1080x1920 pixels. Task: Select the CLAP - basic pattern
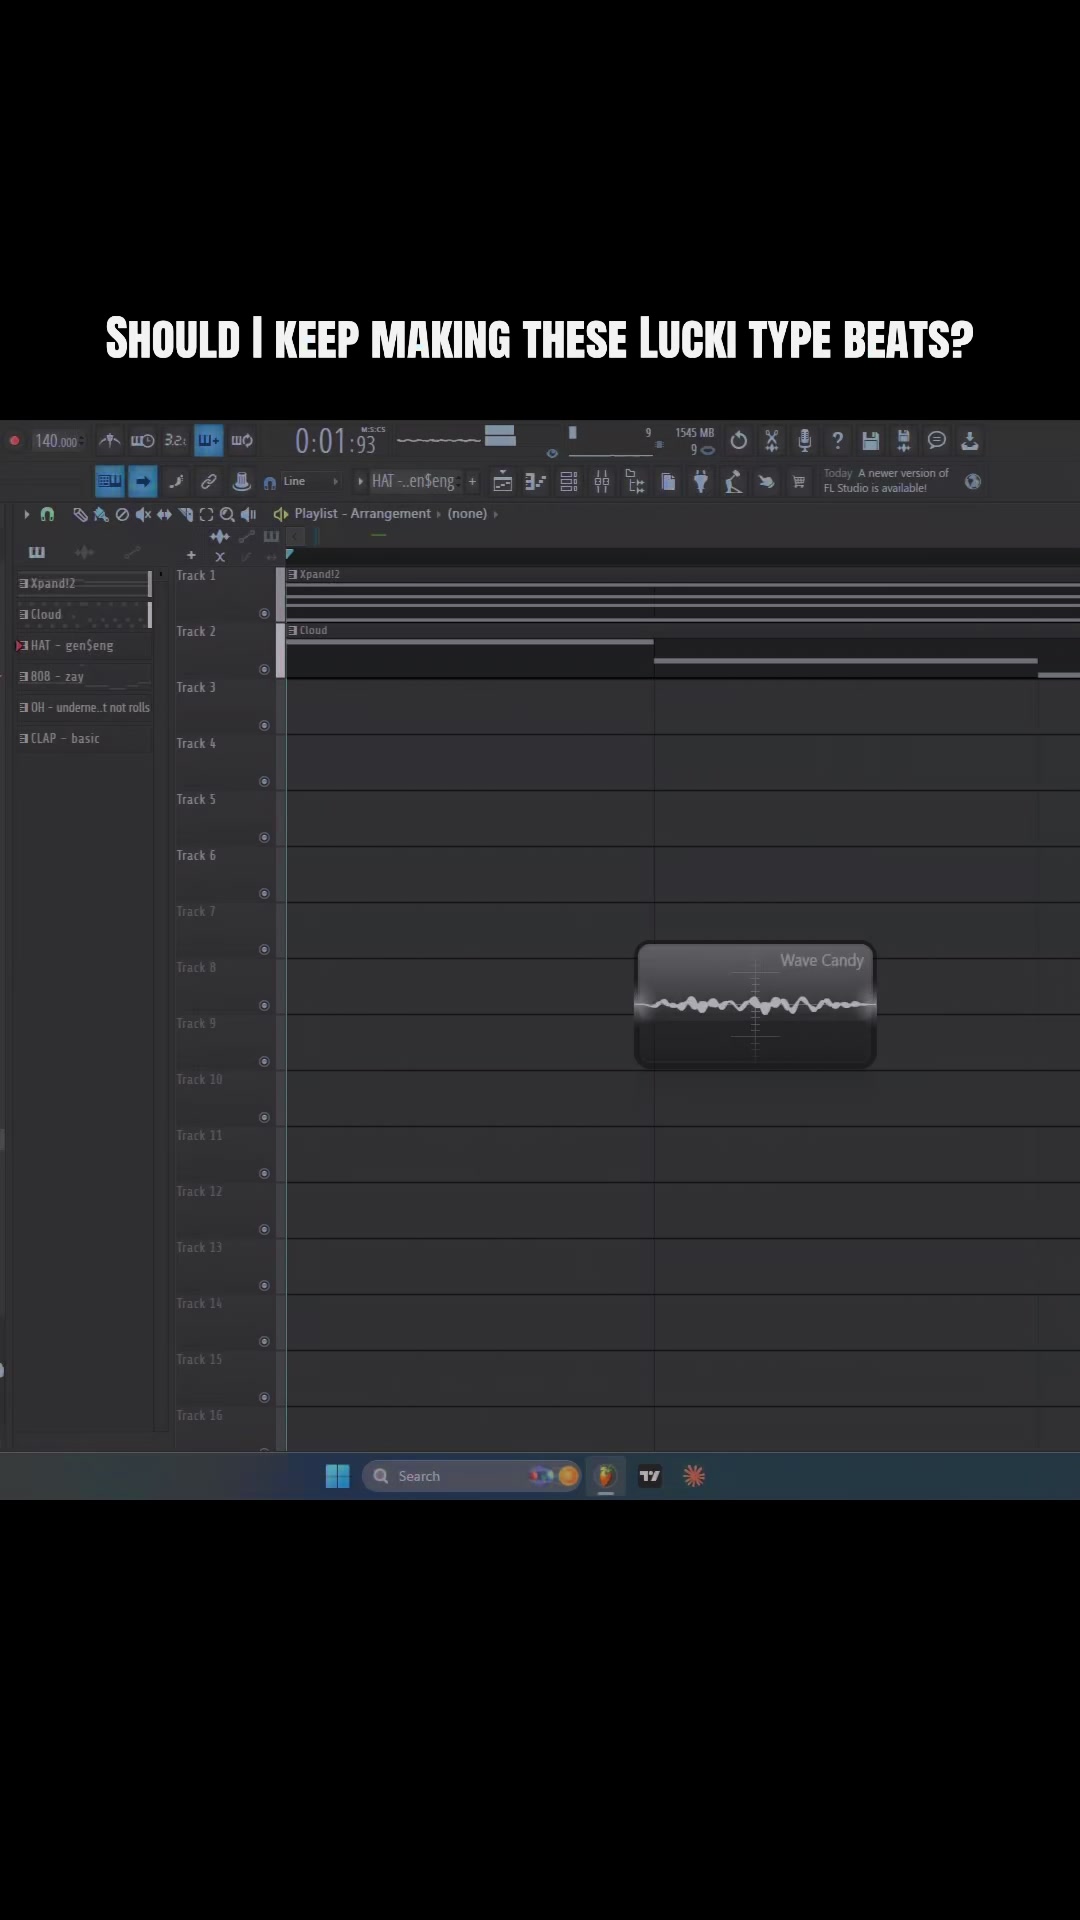tap(84, 739)
